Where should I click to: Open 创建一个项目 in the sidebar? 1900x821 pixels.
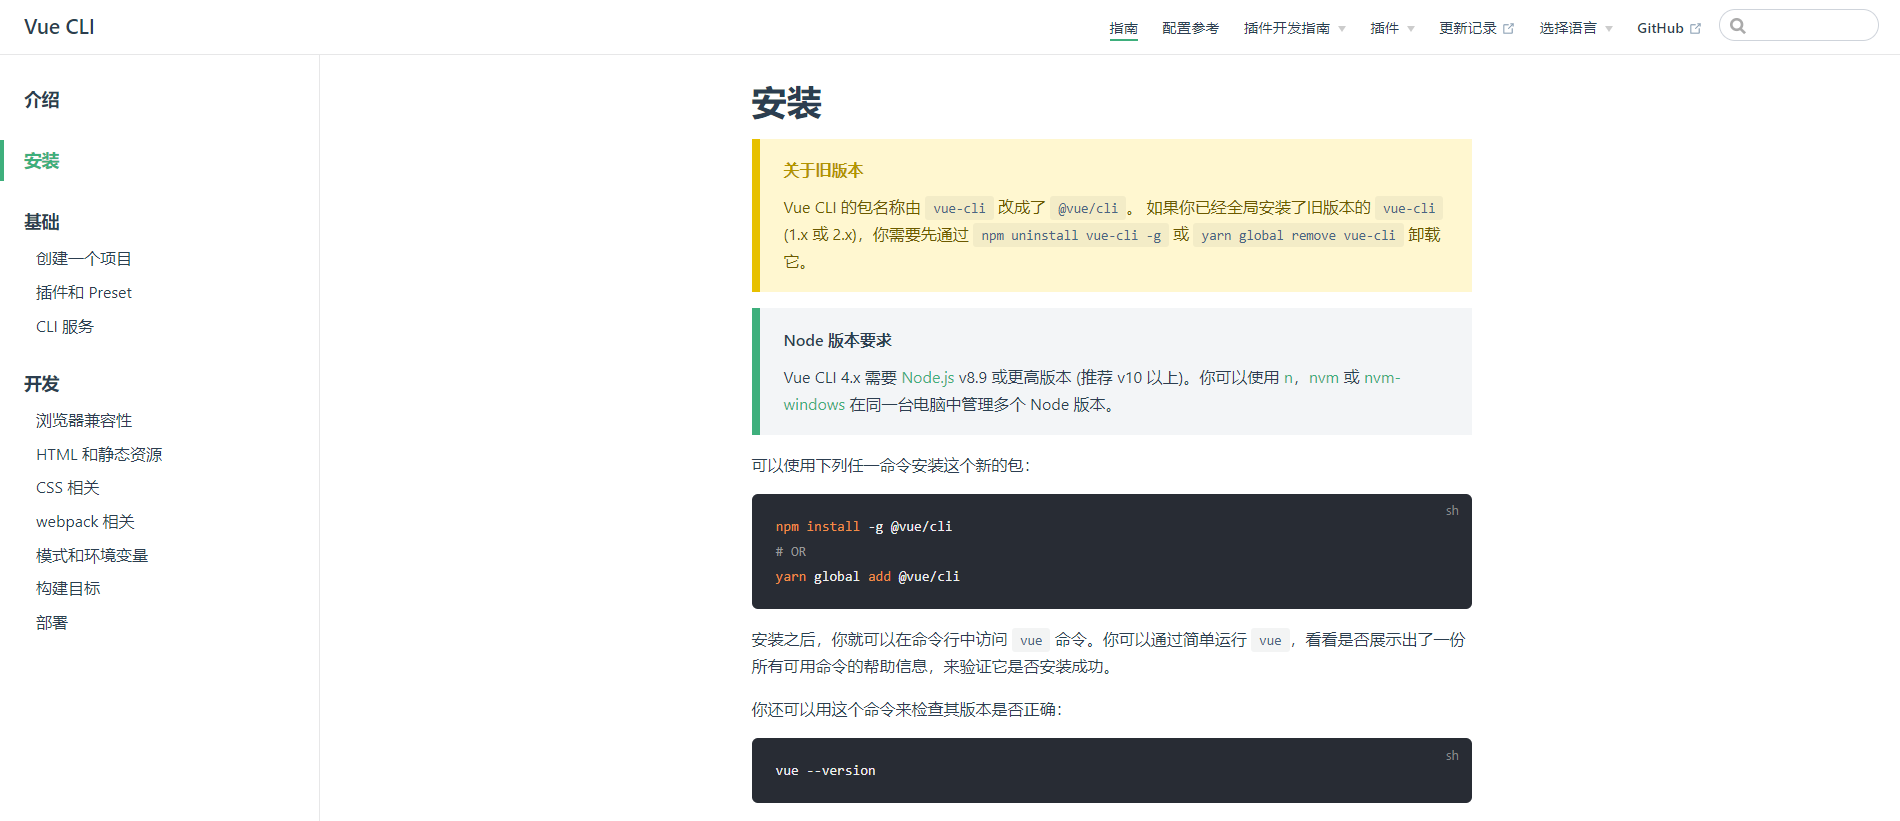(x=84, y=259)
